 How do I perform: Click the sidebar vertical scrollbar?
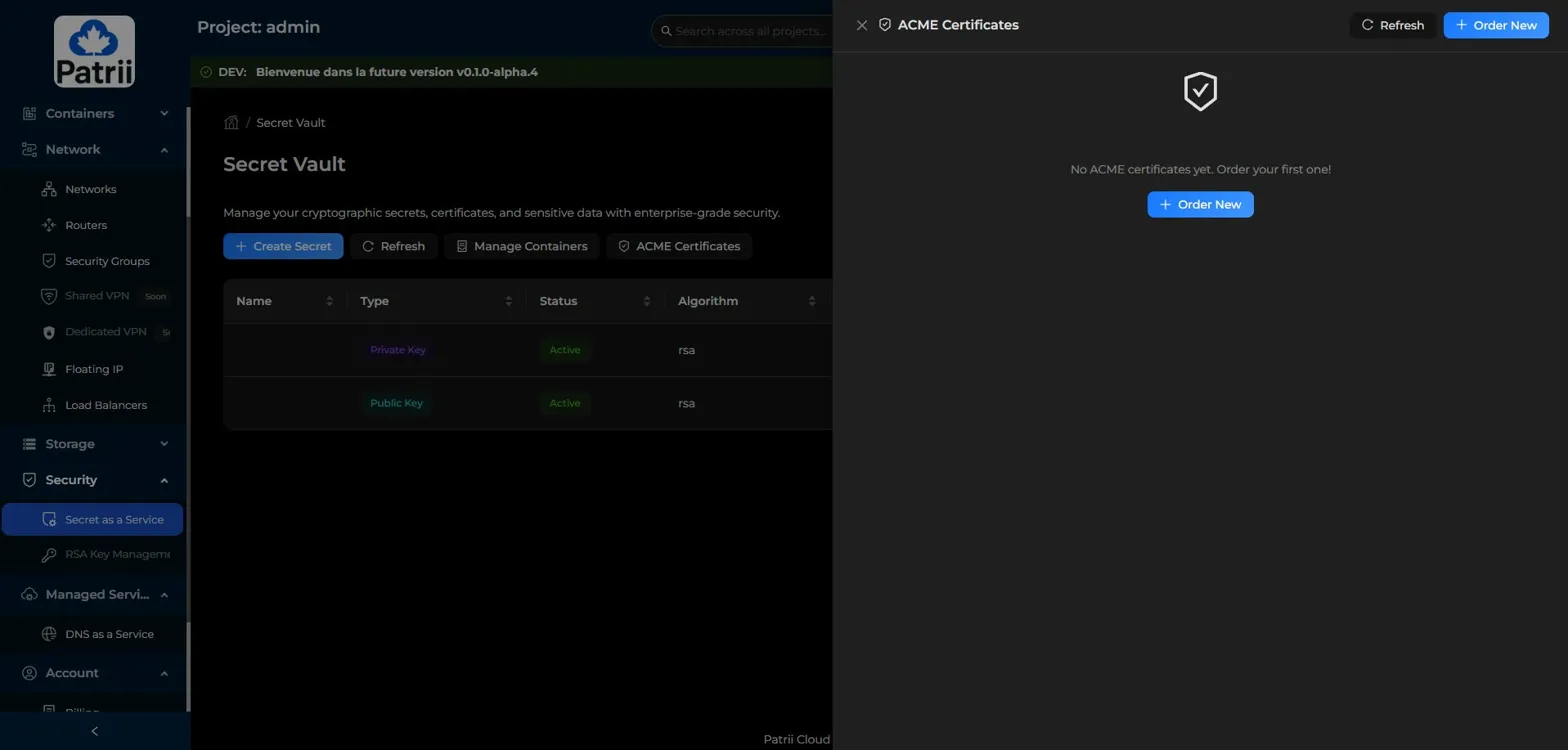pos(188,160)
